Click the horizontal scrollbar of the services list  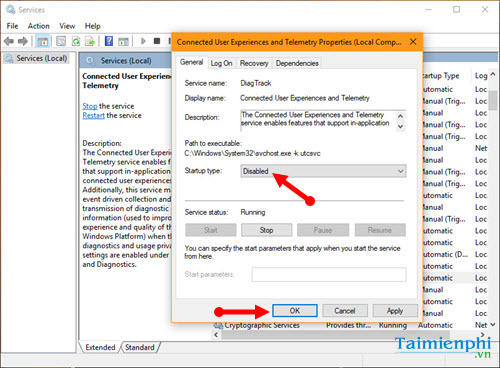click(349, 335)
